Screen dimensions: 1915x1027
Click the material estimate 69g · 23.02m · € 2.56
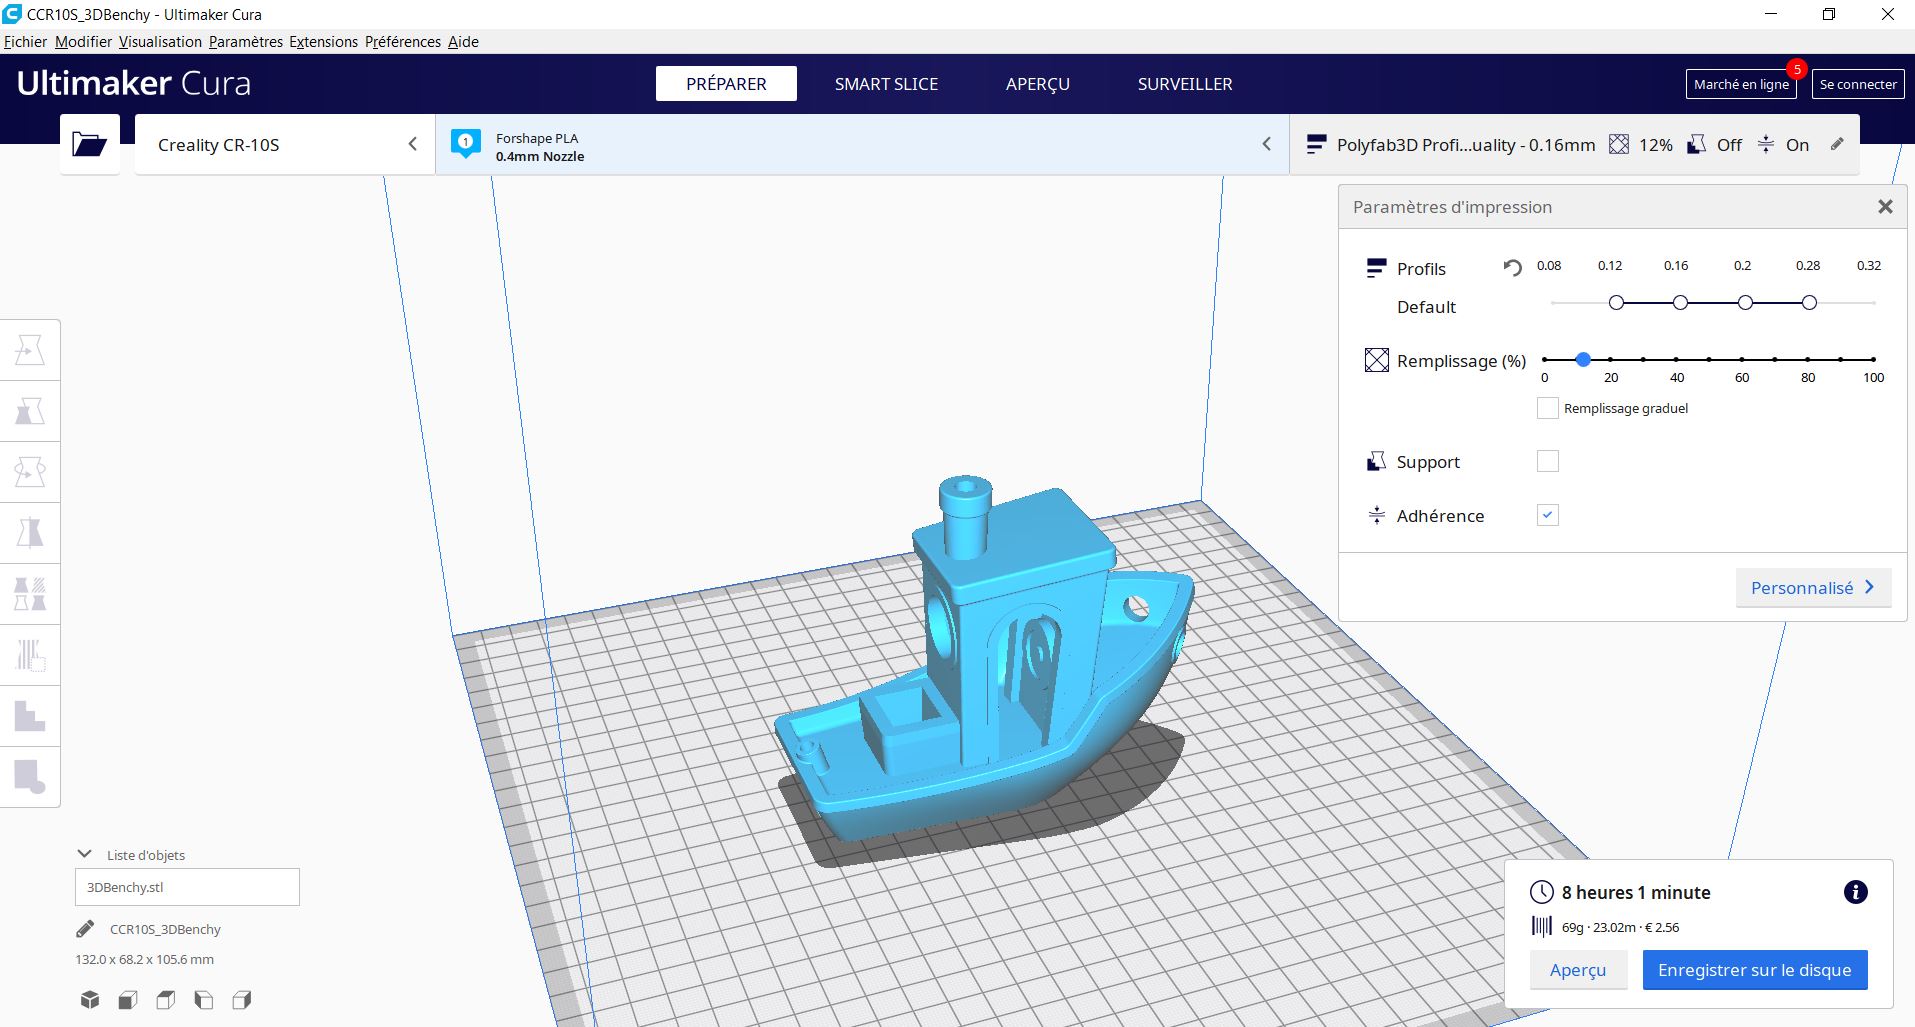tap(1620, 927)
